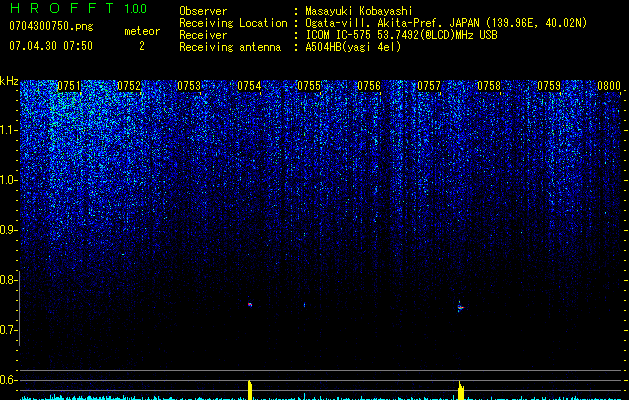629x400 pixels.
Task: Click the Receiver label
Action: 203,35
